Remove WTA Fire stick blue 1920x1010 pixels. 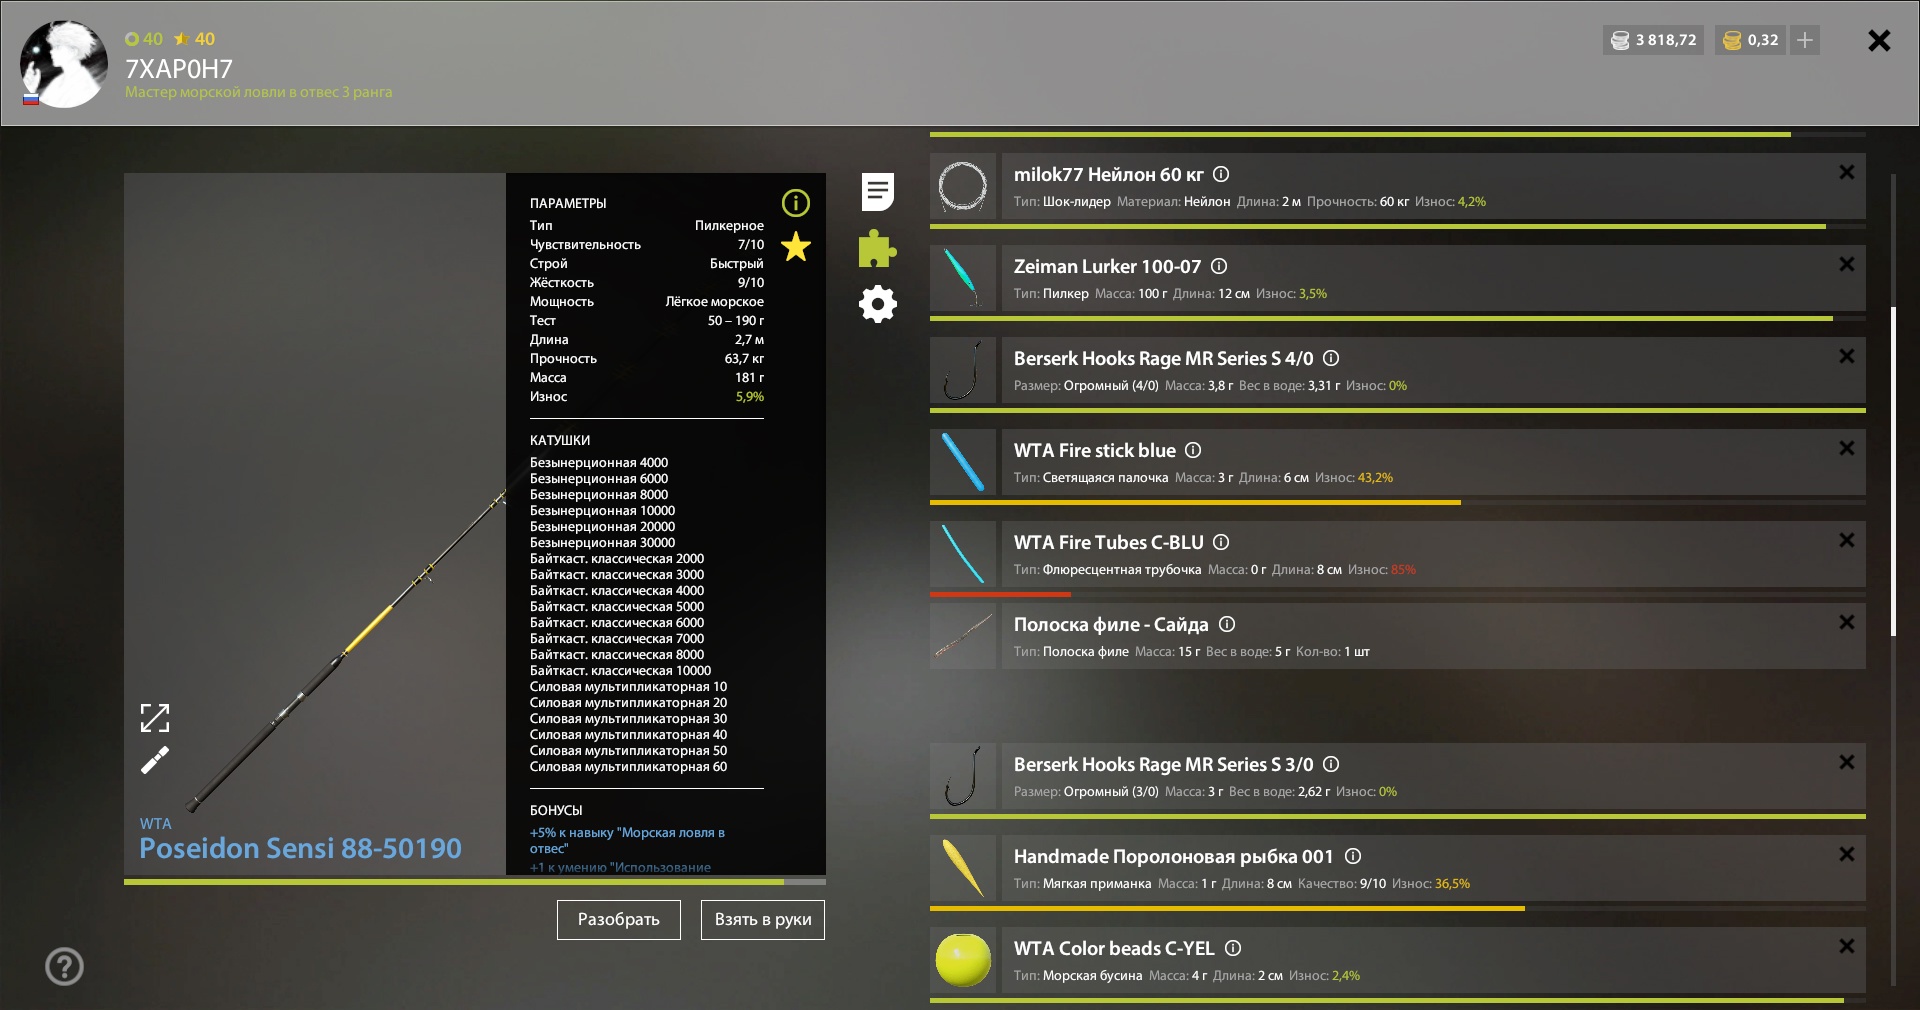pyautogui.click(x=1846, y=448)
